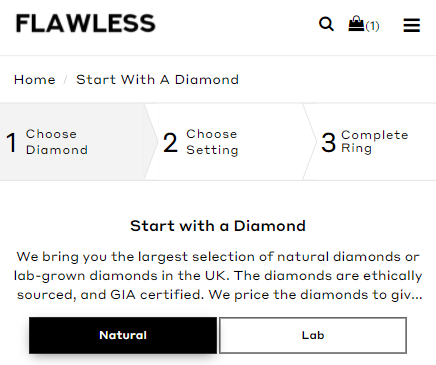This screenshot has width=436, height=365.
Task: Click the large step number 3
Action: (328, 143)
